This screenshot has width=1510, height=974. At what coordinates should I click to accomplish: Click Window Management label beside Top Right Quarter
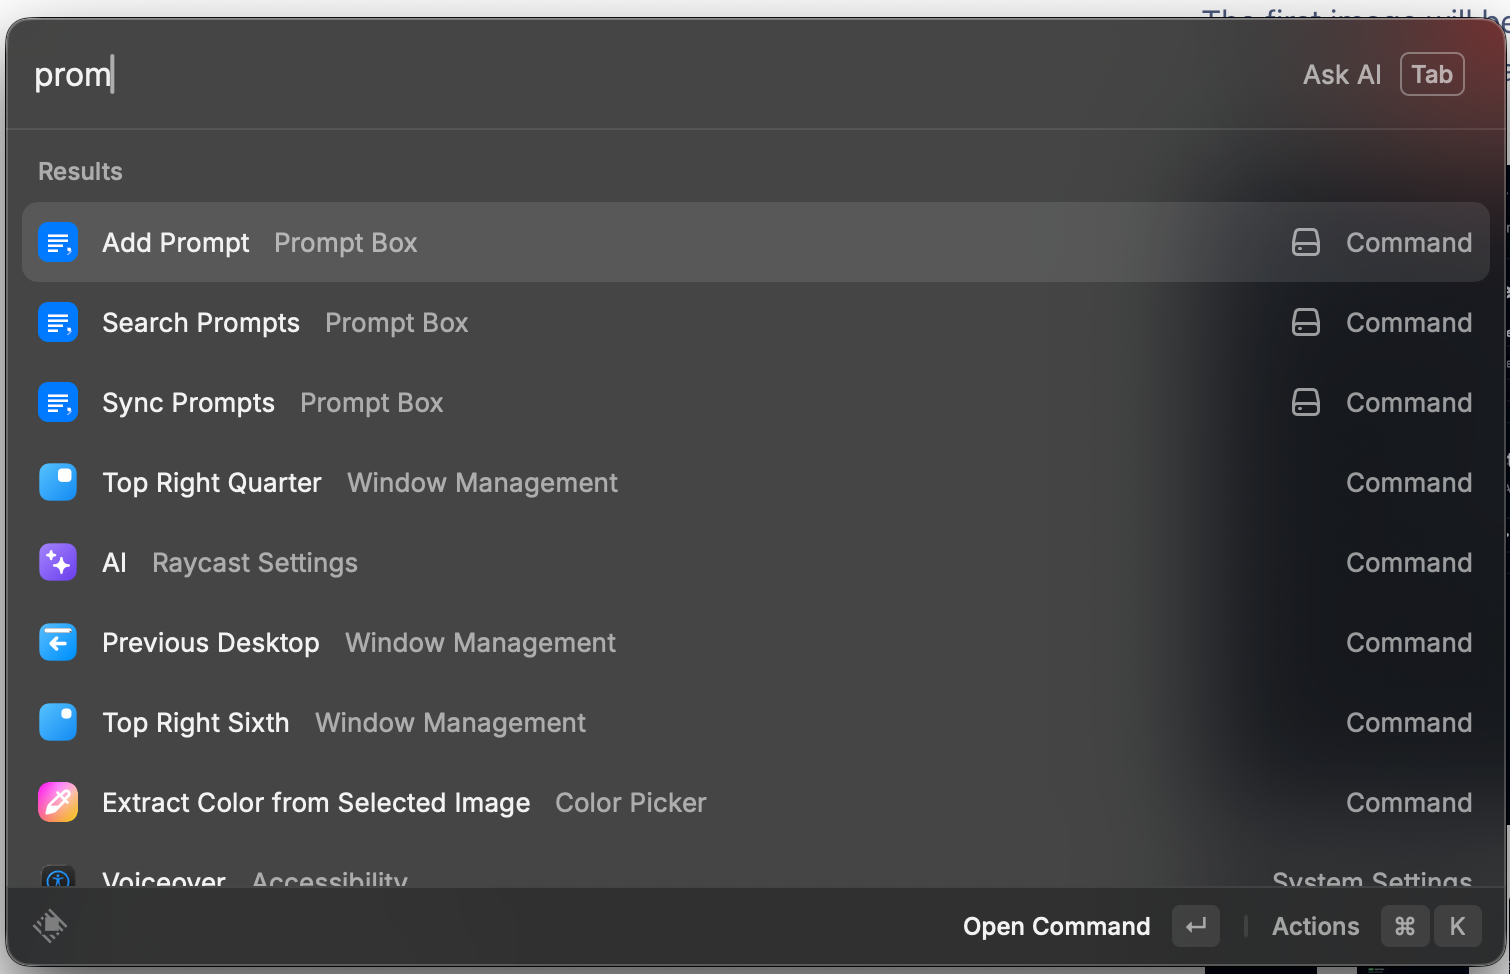tap(482, 483)
